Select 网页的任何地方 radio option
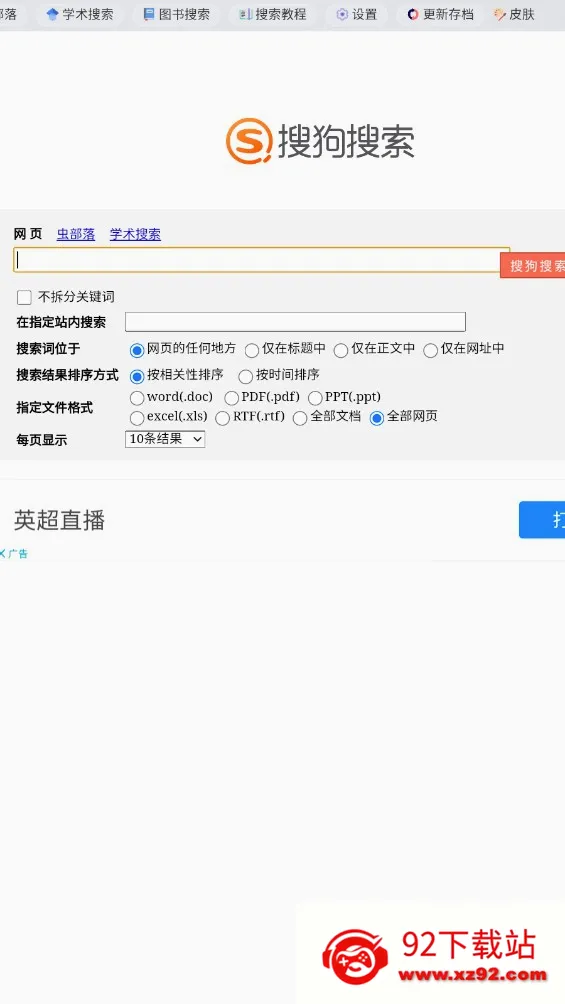The height and width of the screenshot is (1004, 565). point(136,350)
